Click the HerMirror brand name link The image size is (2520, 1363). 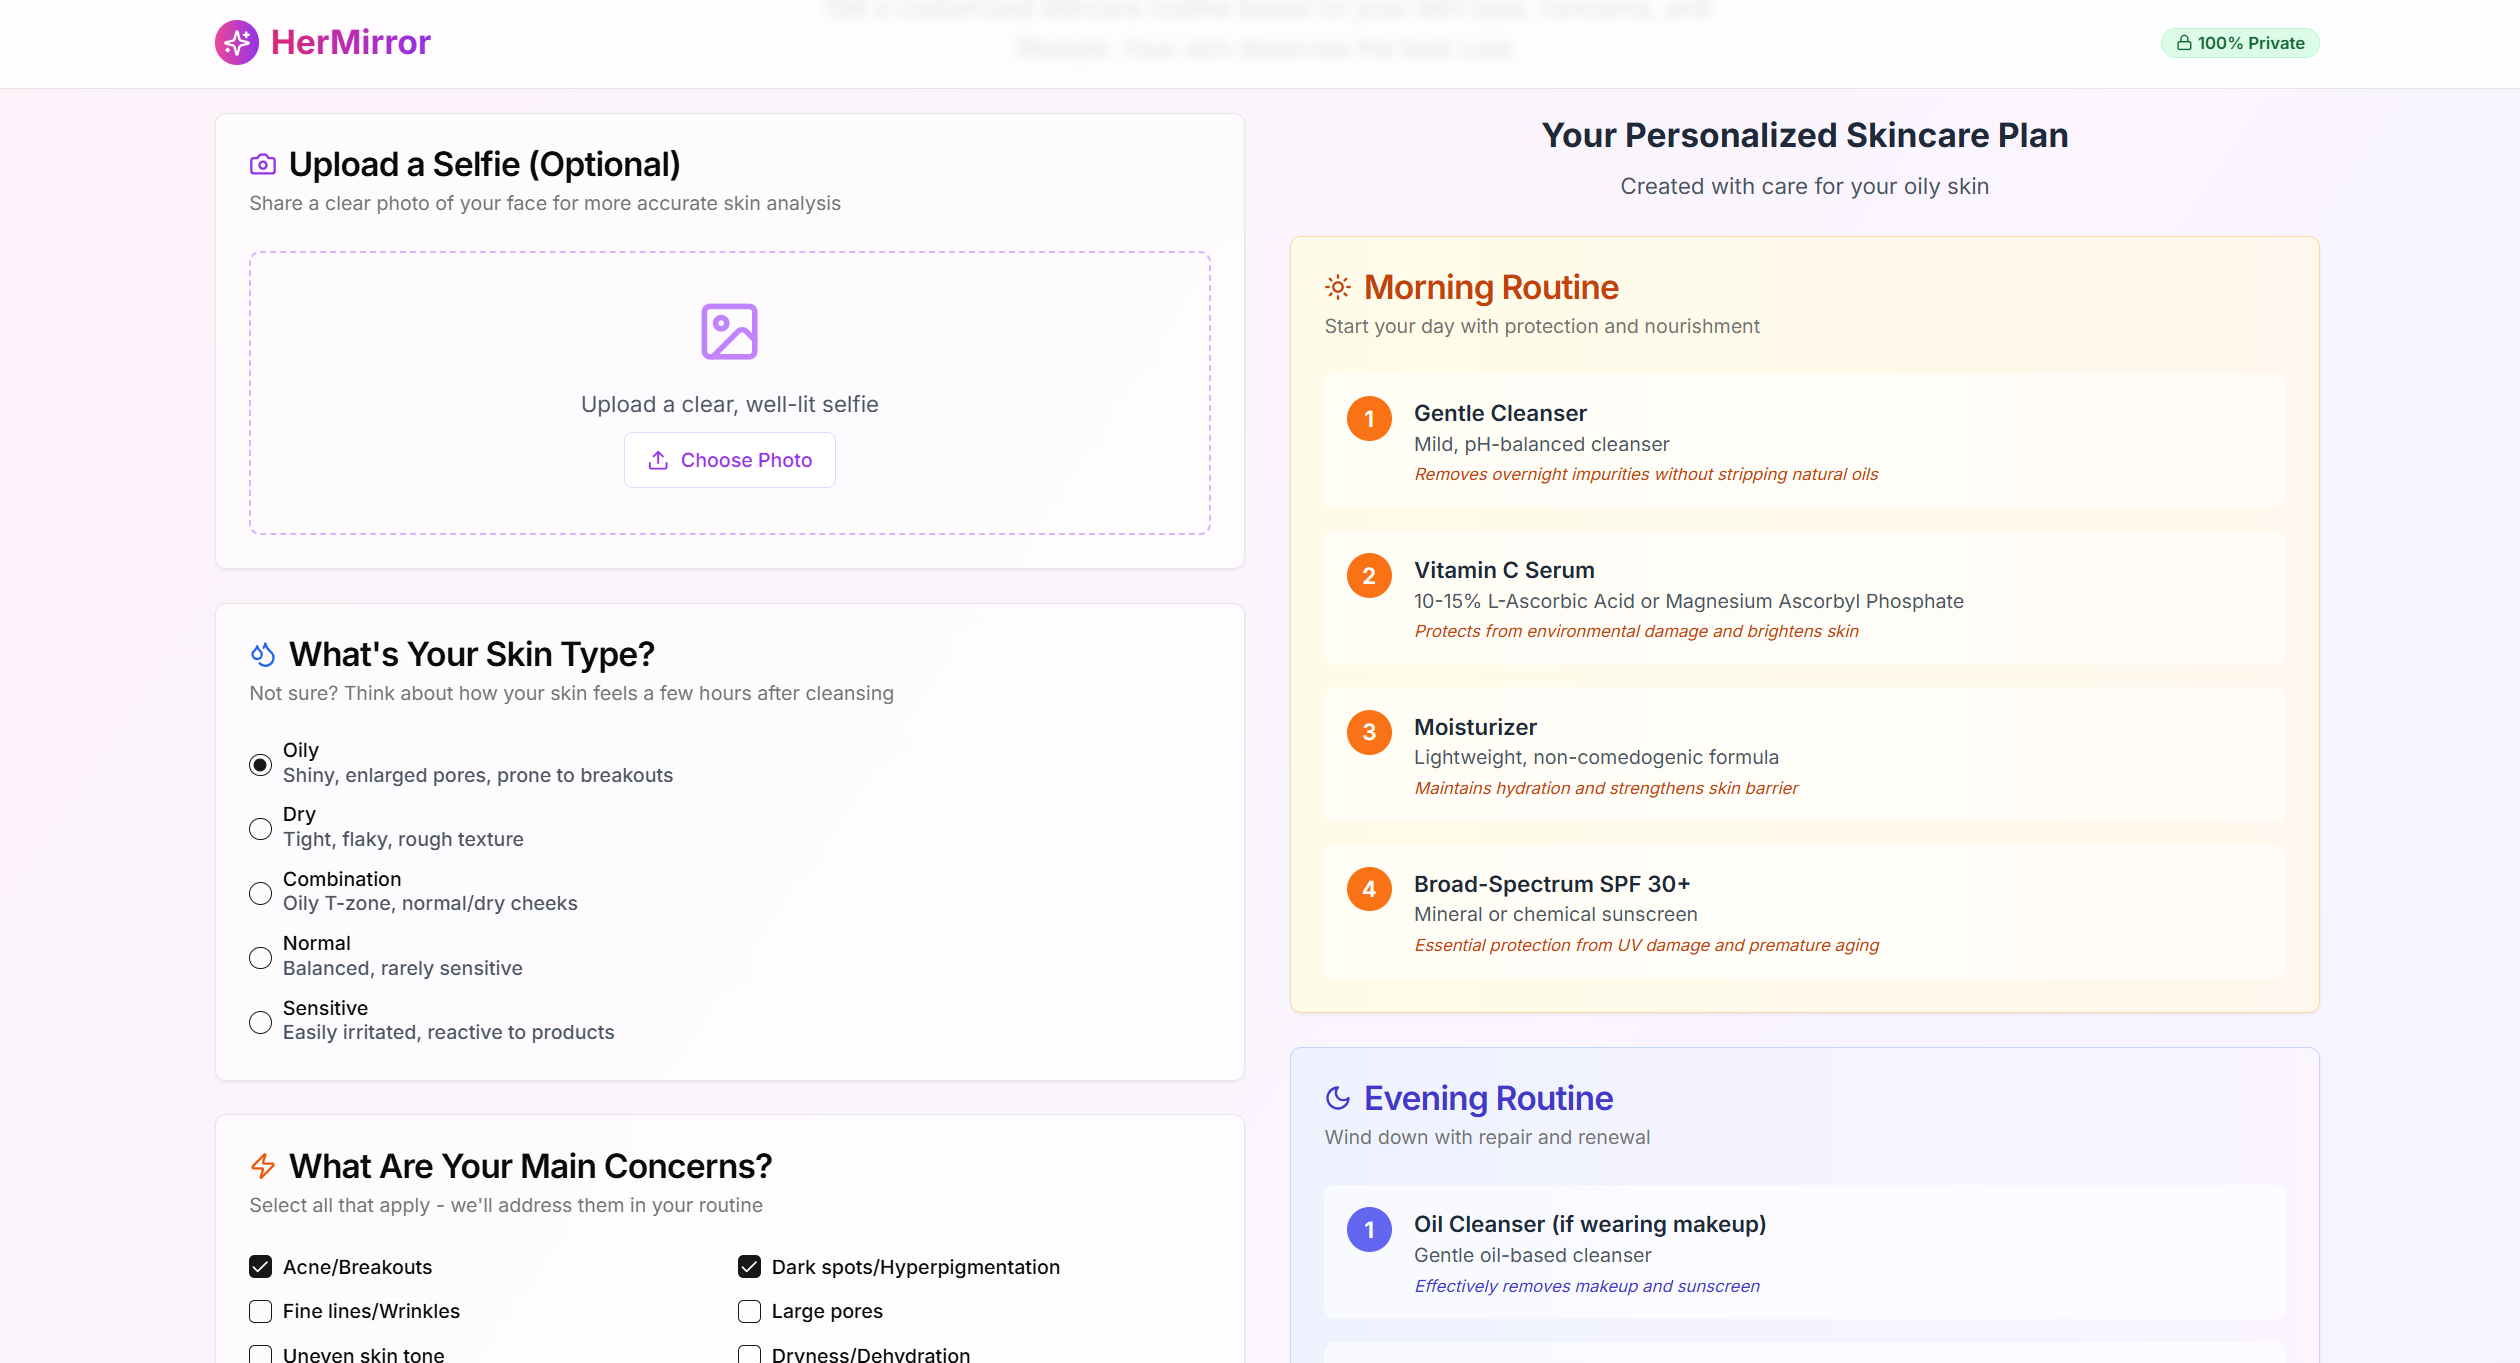coord(351,42)
